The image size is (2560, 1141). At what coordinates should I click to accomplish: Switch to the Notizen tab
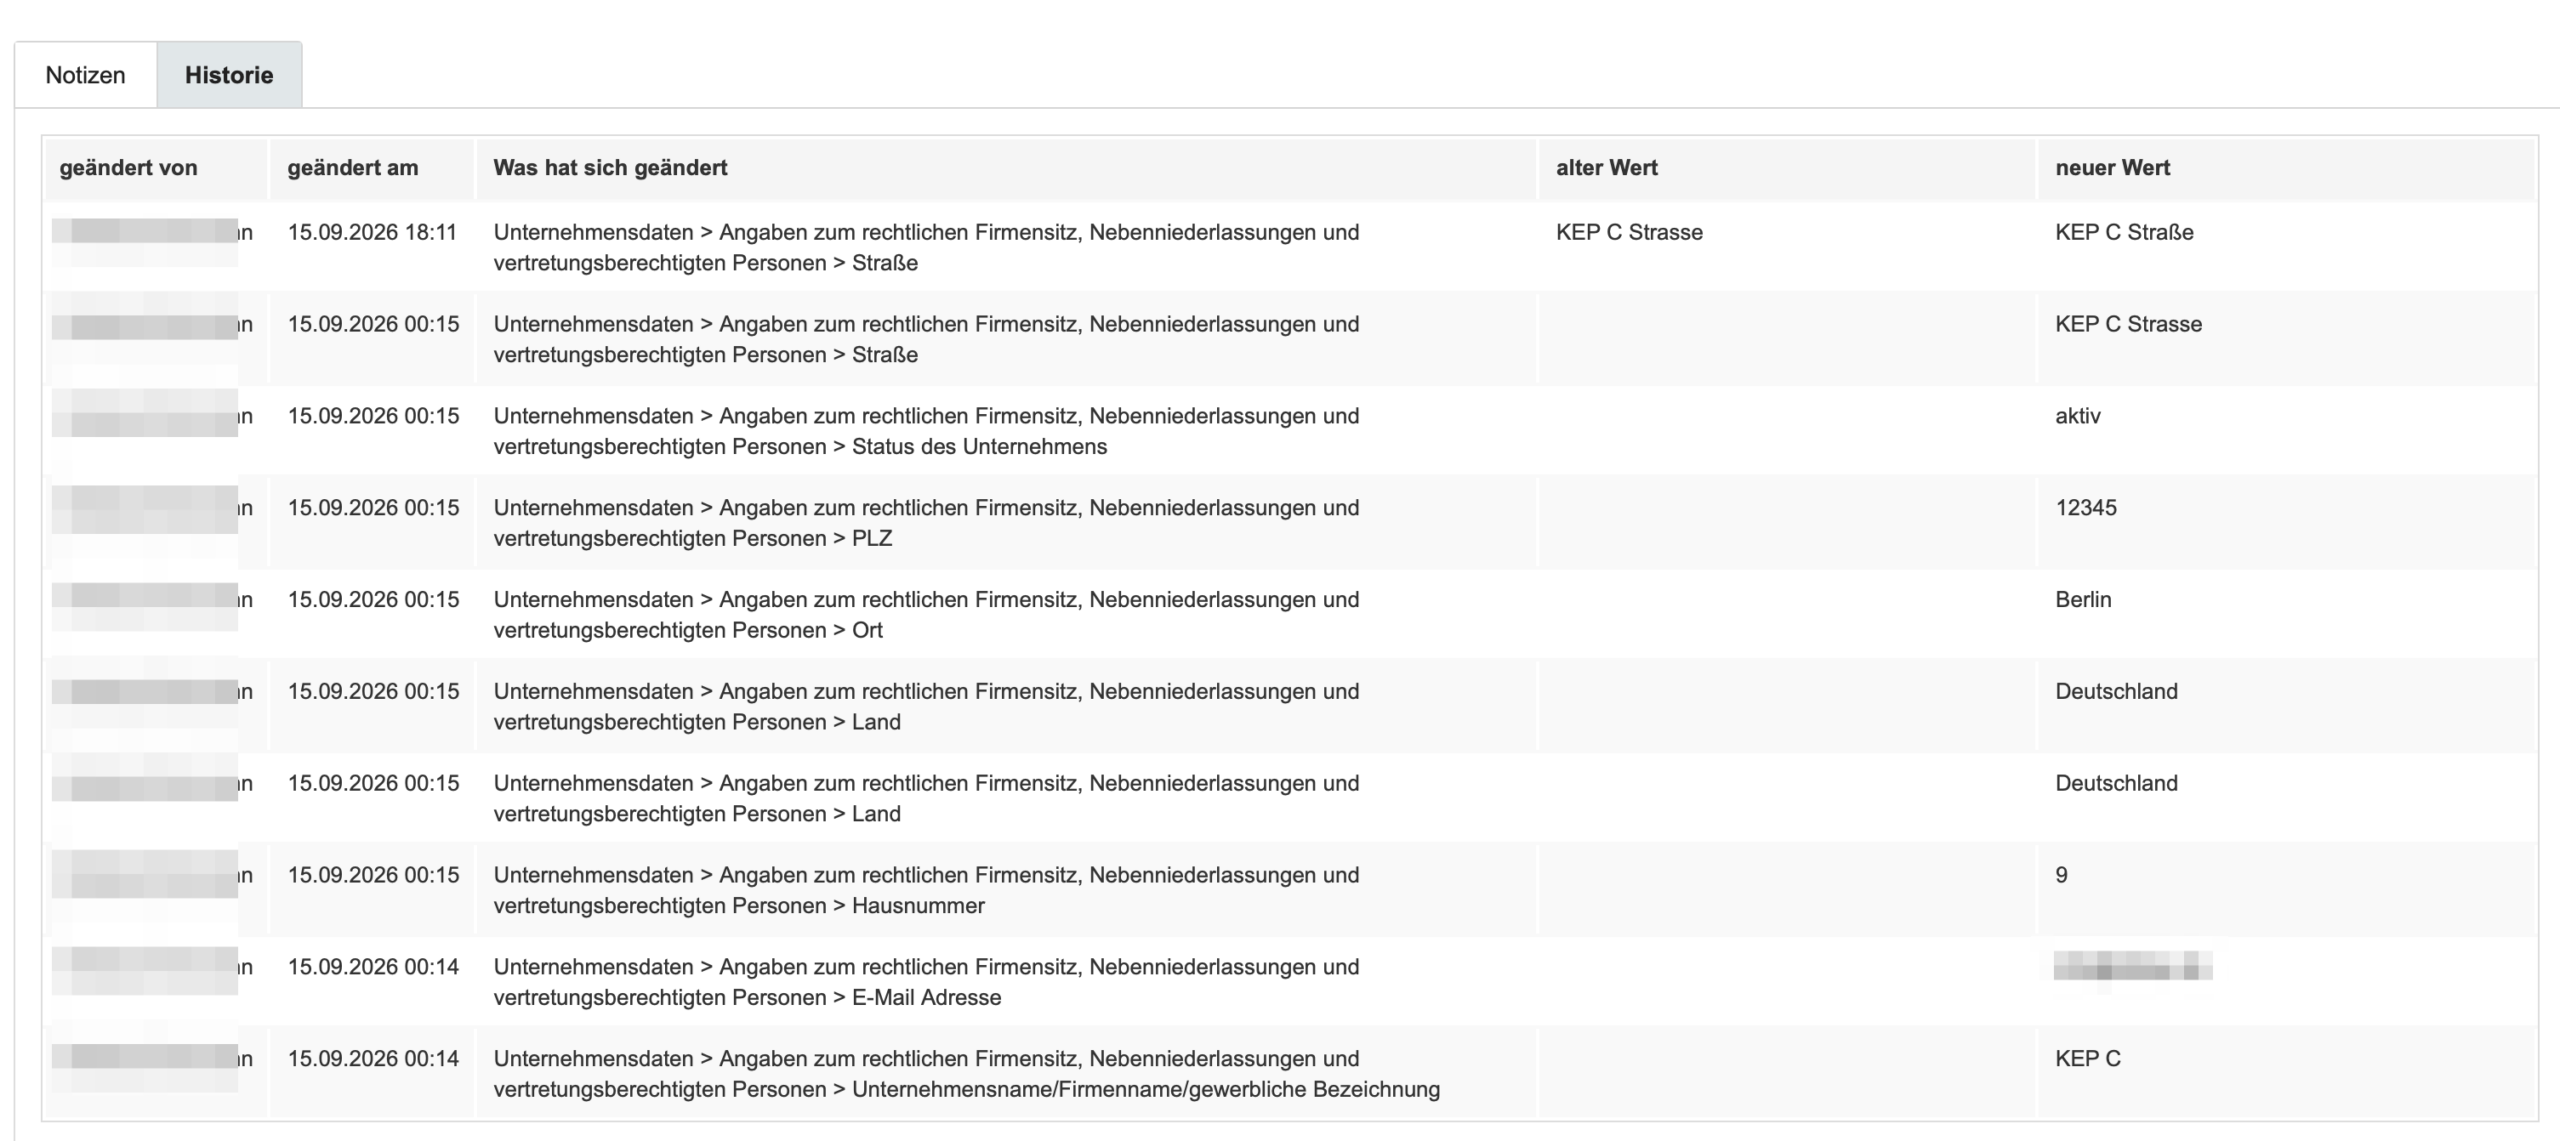point(86,75)
